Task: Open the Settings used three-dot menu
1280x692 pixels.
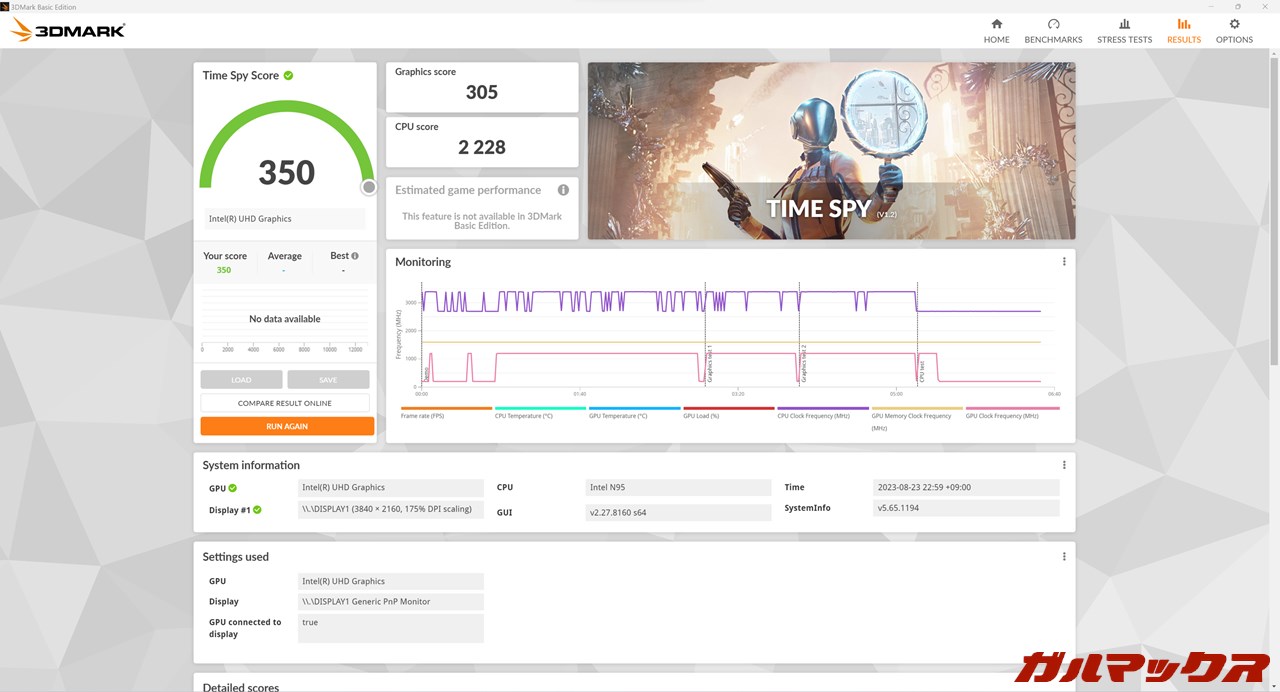Action: point(1064,557)
